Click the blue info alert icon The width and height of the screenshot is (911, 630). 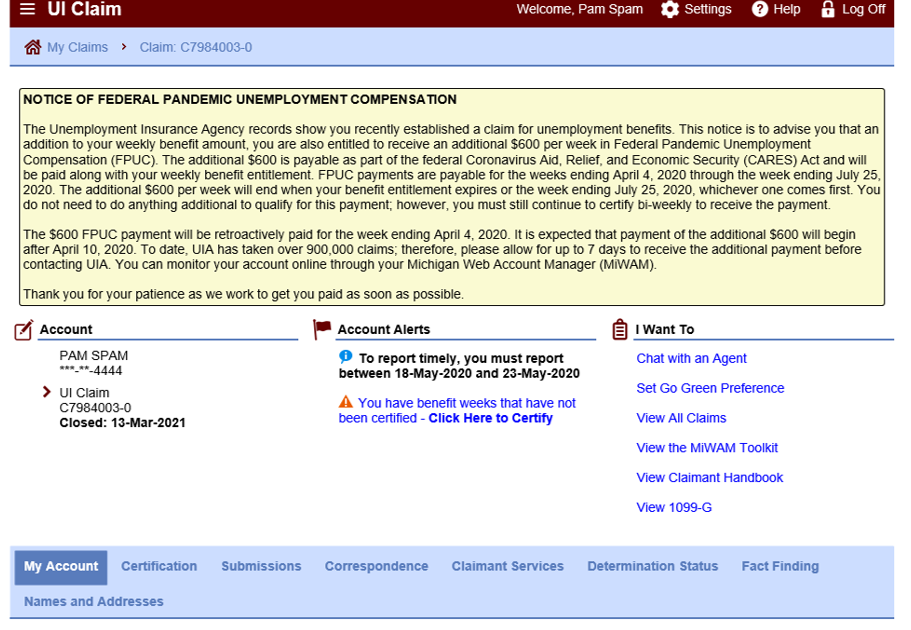[x=346, y=356]
